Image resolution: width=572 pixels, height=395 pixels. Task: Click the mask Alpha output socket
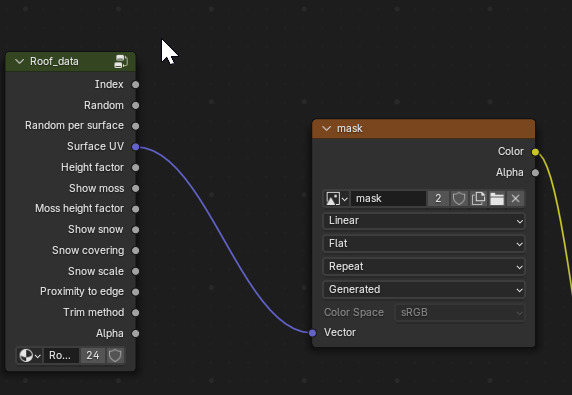pos(535,173)
